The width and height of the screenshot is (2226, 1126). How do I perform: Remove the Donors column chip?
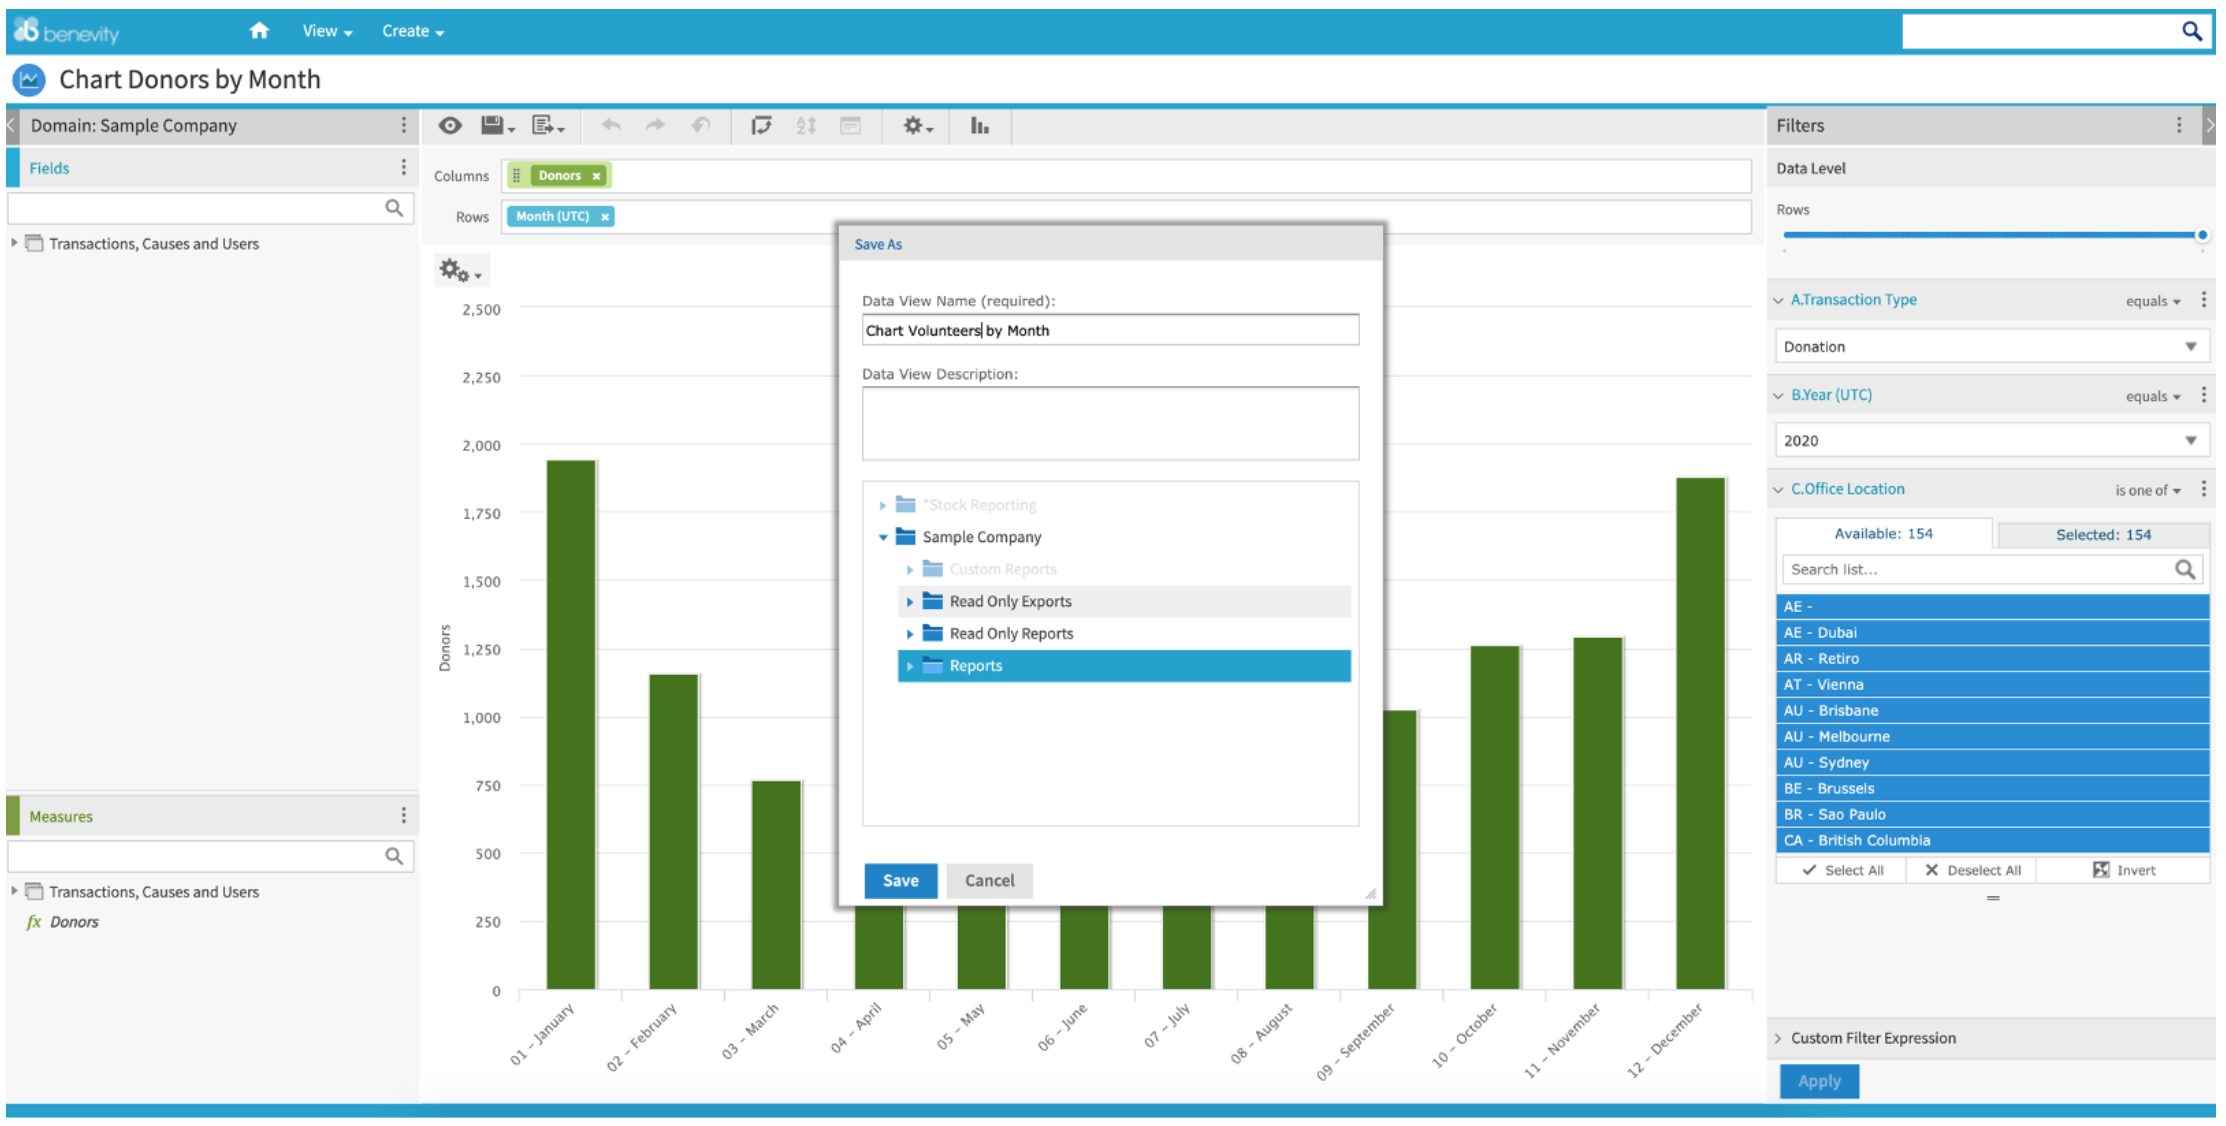tap(596, 176)
